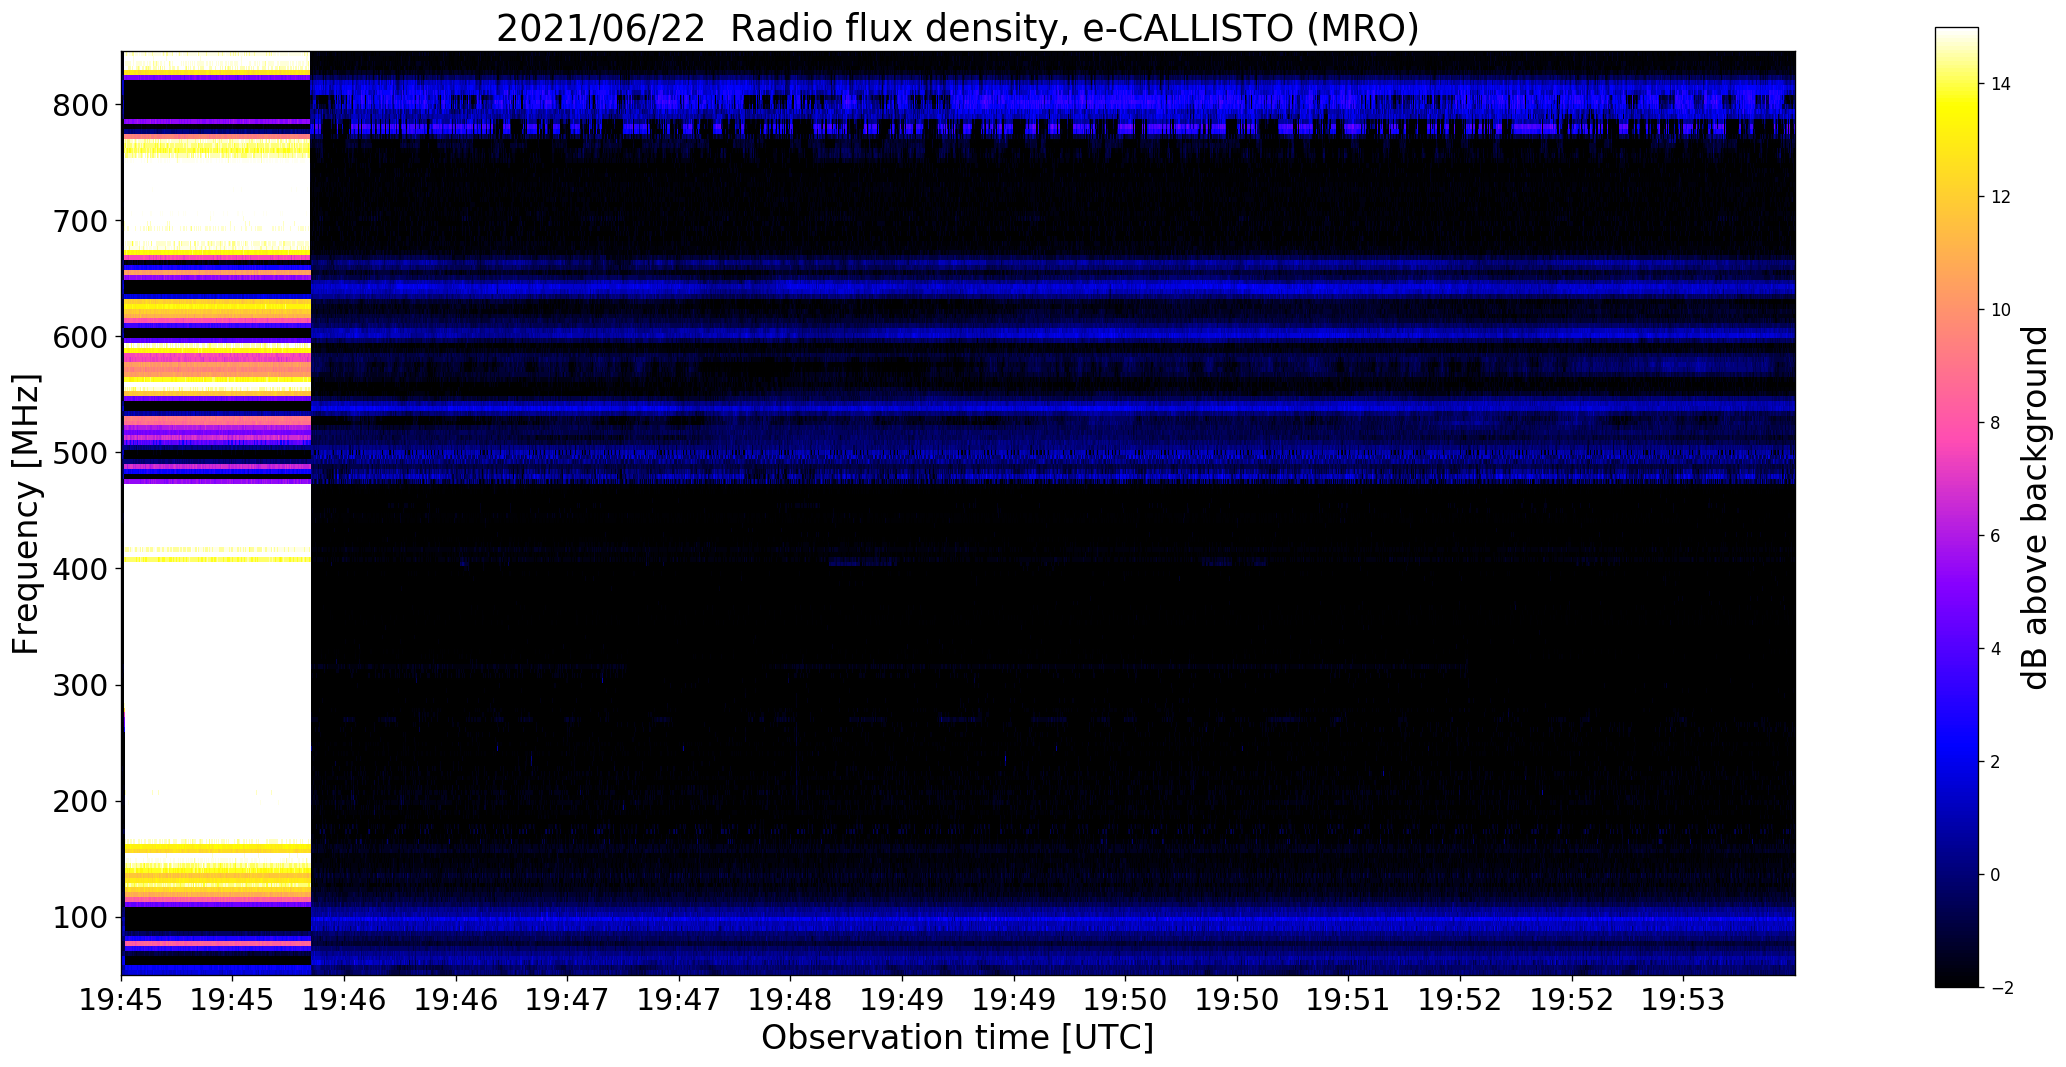Click the 14 tick on the colorbar
This screenshot has height=1067, width=2066.
click(x=2001, y=84)
